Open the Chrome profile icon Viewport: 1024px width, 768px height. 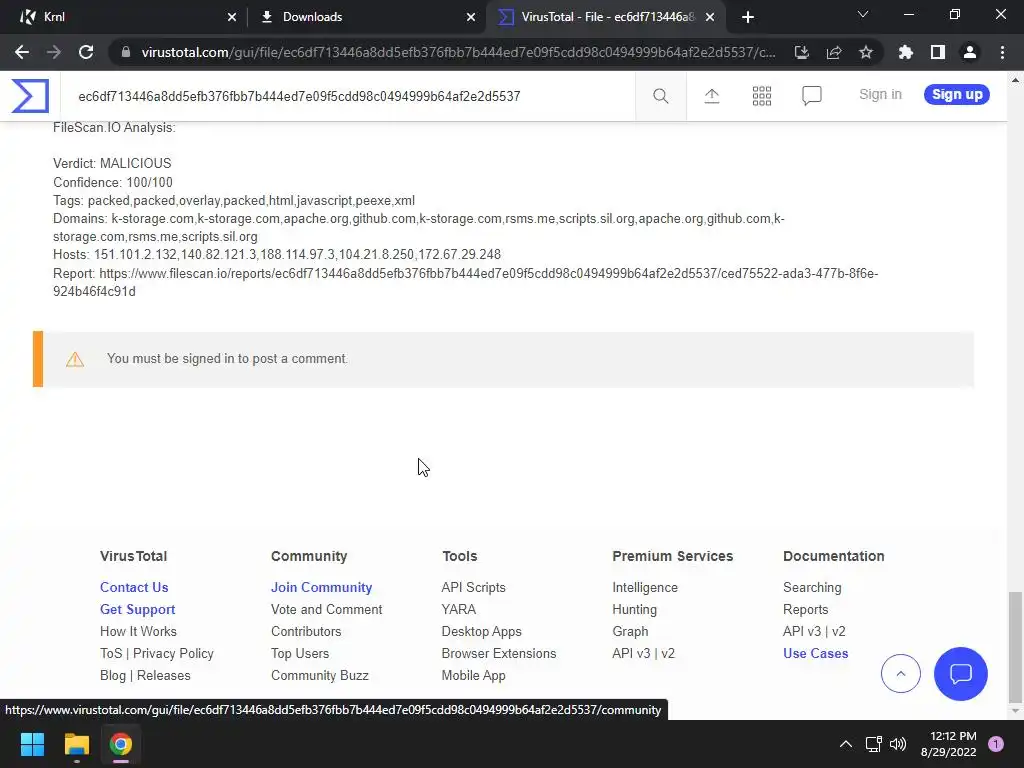(970, 52)
